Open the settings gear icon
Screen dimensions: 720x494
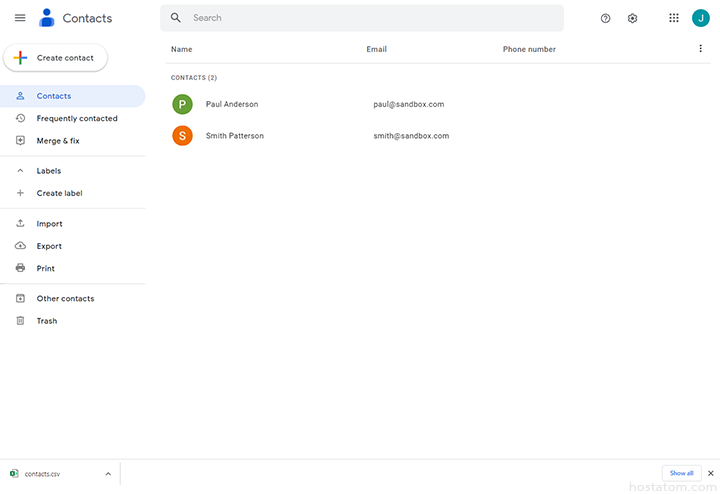tap(632, 18)
